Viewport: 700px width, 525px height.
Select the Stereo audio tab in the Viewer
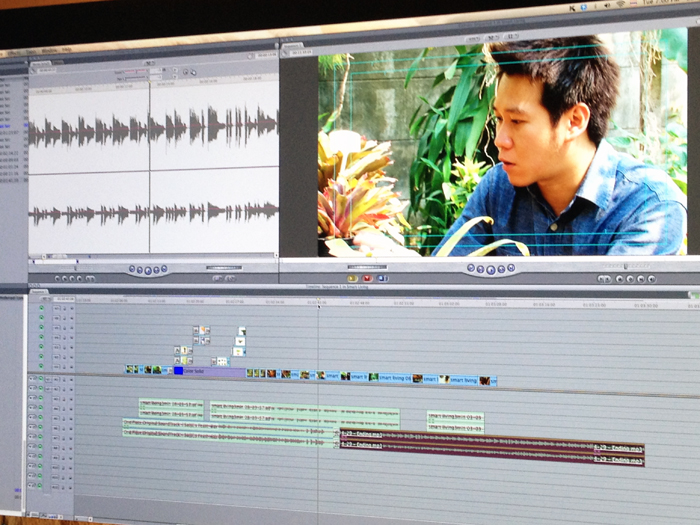click(x=41, y=64)
